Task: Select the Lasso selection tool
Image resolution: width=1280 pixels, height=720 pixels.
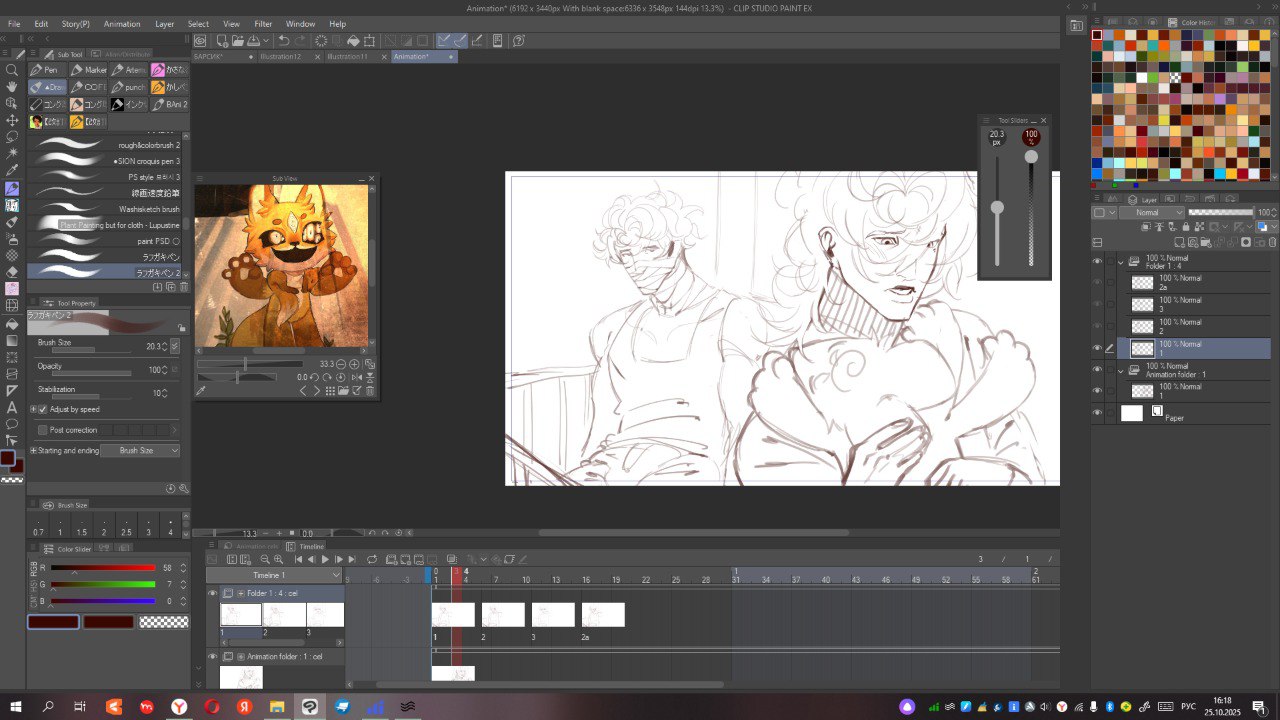Action: pos(12,137)
